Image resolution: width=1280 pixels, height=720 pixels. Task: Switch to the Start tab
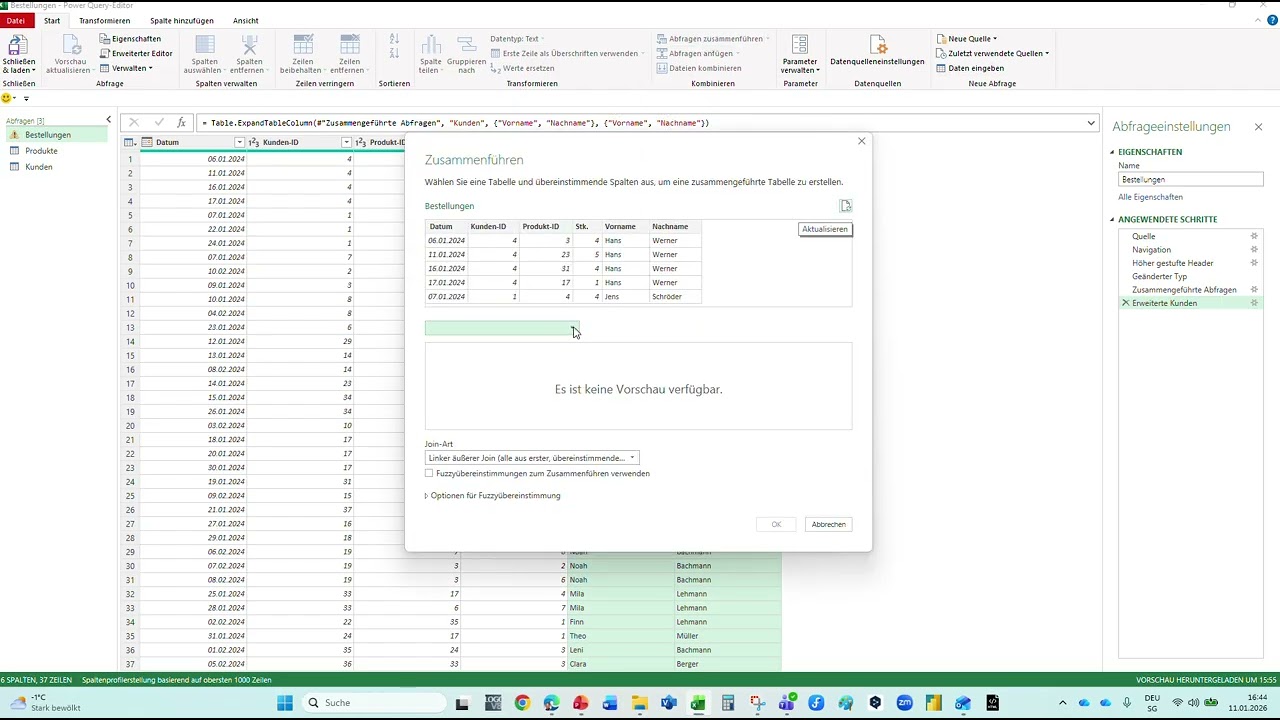52,20
